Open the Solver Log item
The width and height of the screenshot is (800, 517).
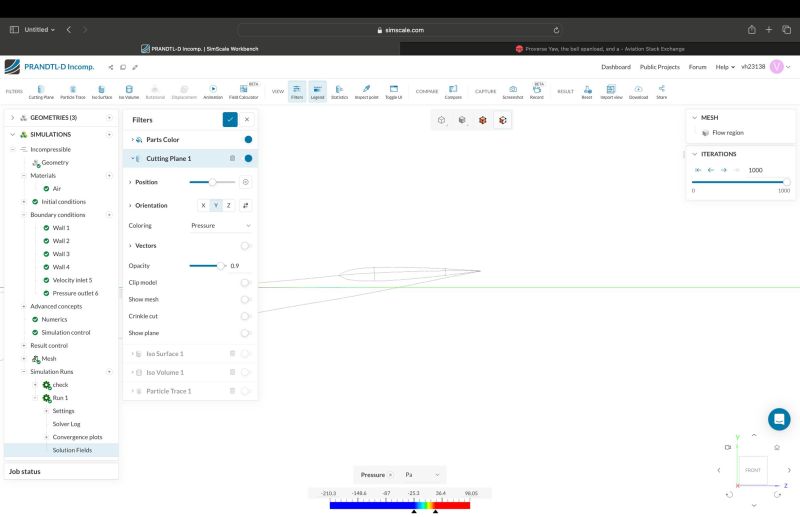click(66, 424)
